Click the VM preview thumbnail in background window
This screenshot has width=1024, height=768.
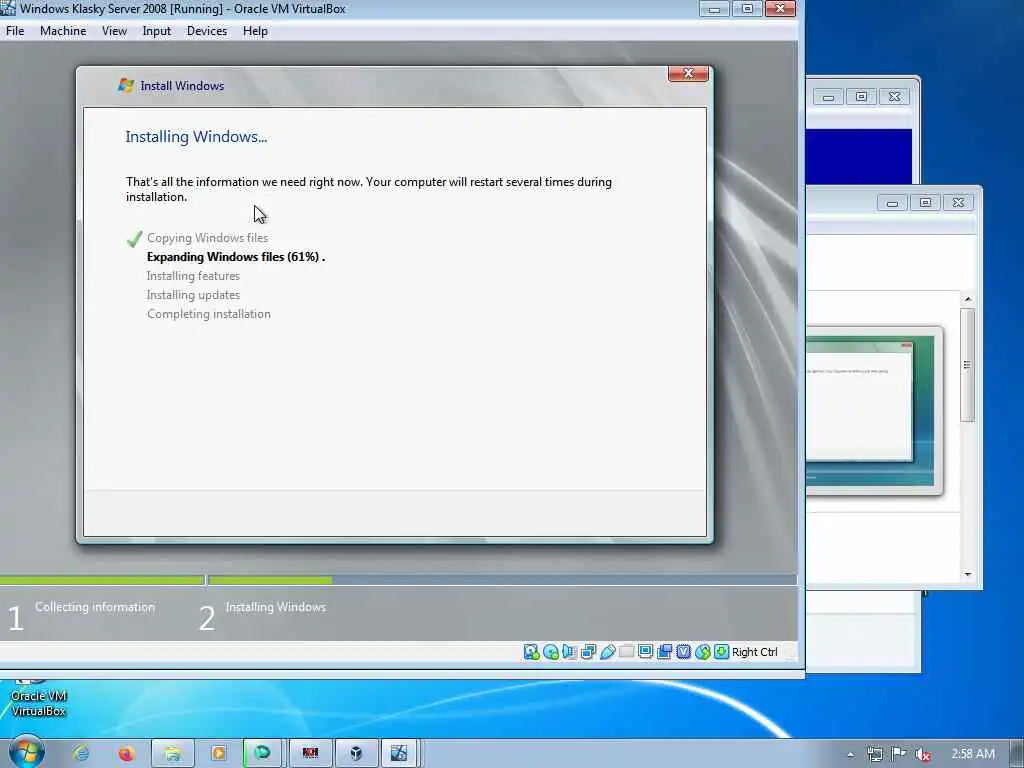coord(874,409)
